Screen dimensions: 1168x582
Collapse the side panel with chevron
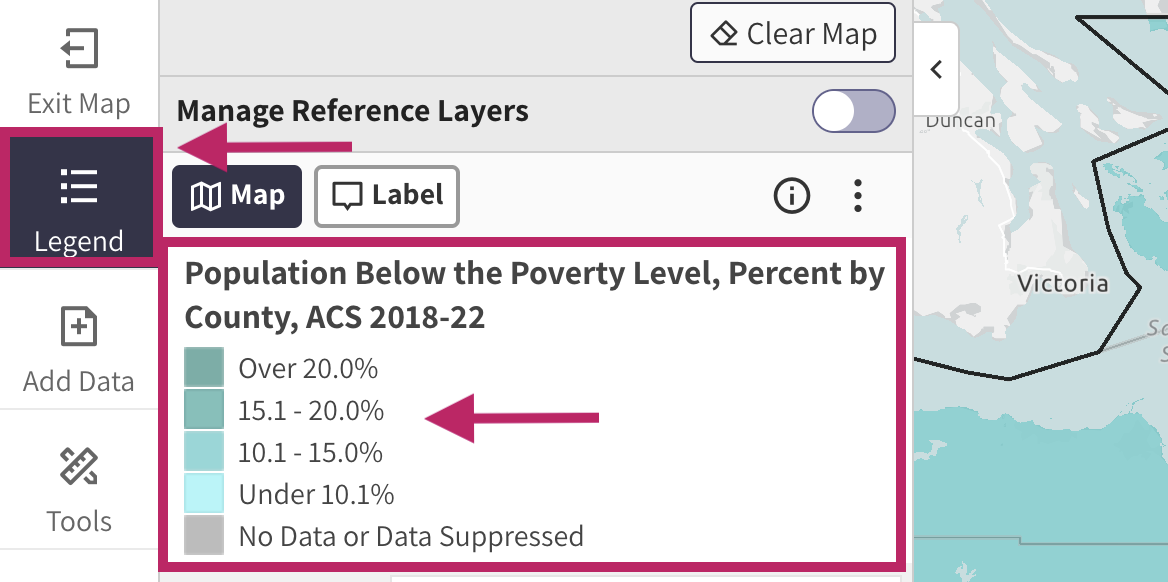[x=936, y=70]
